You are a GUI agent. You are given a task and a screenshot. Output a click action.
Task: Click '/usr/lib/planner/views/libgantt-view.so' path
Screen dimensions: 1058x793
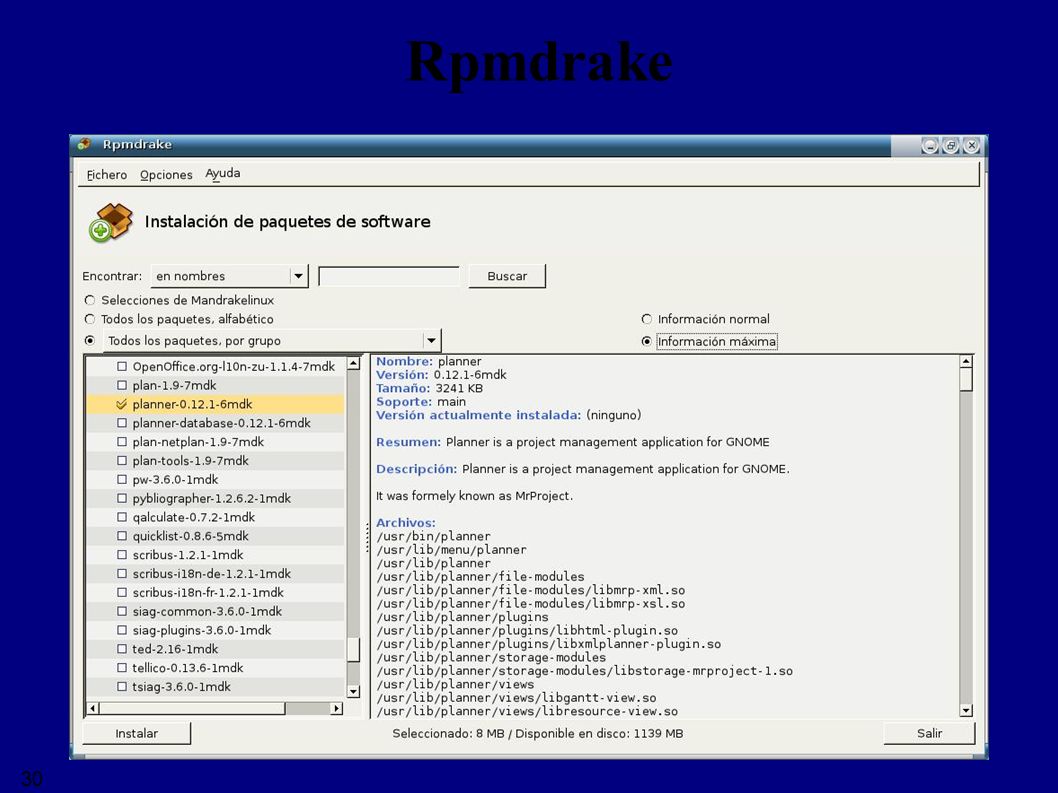516,698
